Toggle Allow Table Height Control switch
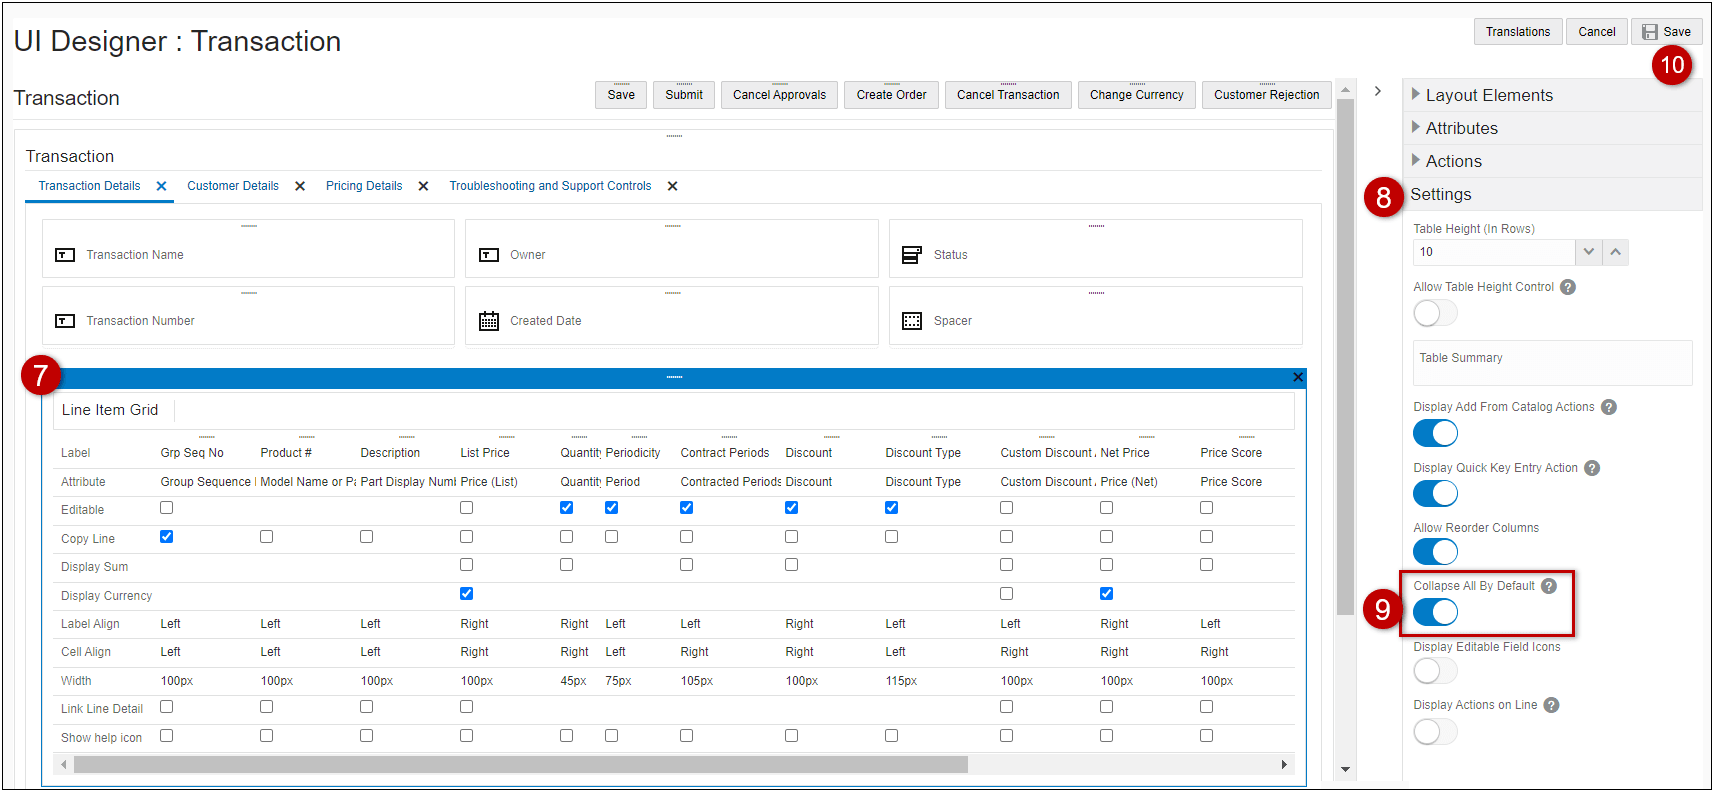The image size is (1714, 792). point(1435,313)
